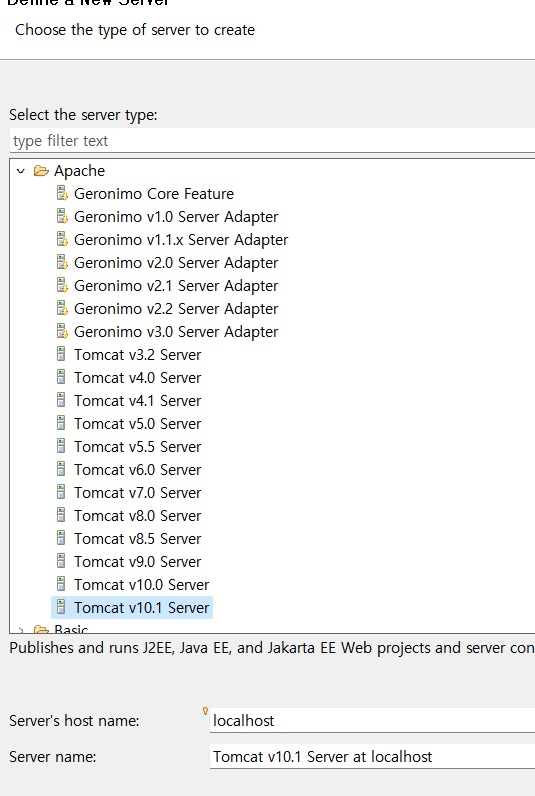Click the Tomcat v8.5 Server icon
Image resolution: width=535 pixels, height=796 pixels.
tap(61, 538)
